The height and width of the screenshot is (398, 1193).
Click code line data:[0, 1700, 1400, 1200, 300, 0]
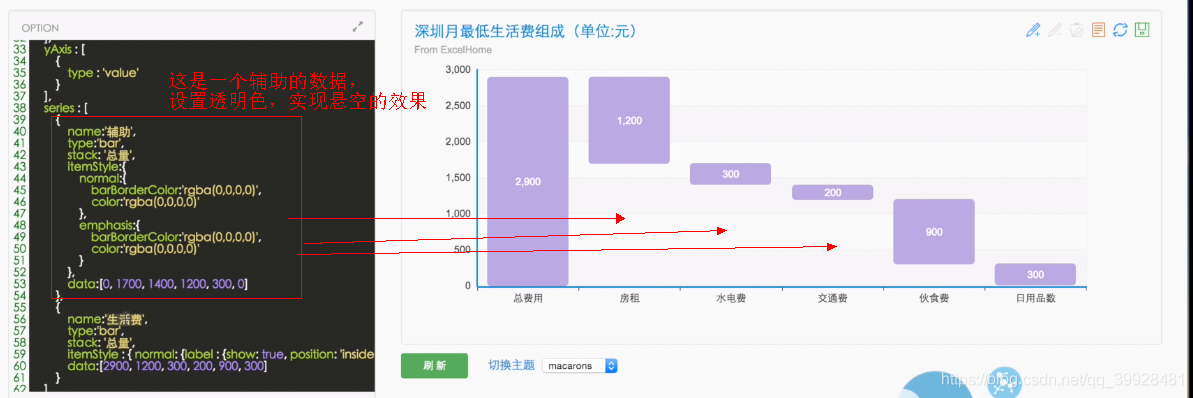[157, 284]
